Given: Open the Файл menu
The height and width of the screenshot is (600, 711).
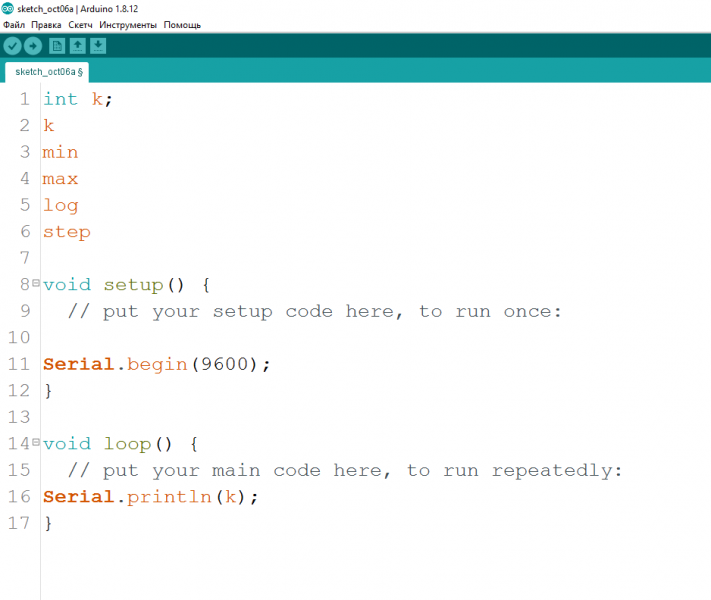Looking at the screenshot, I should click(14, 24).
